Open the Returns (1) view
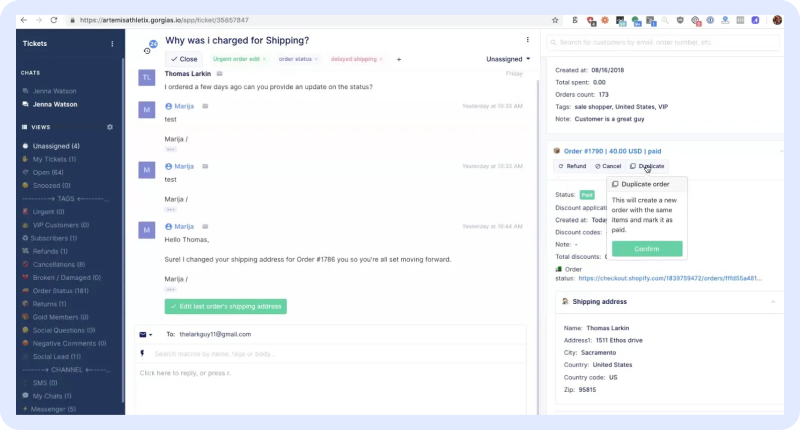This screenshot has width=800, height=430. pos(49,304)
